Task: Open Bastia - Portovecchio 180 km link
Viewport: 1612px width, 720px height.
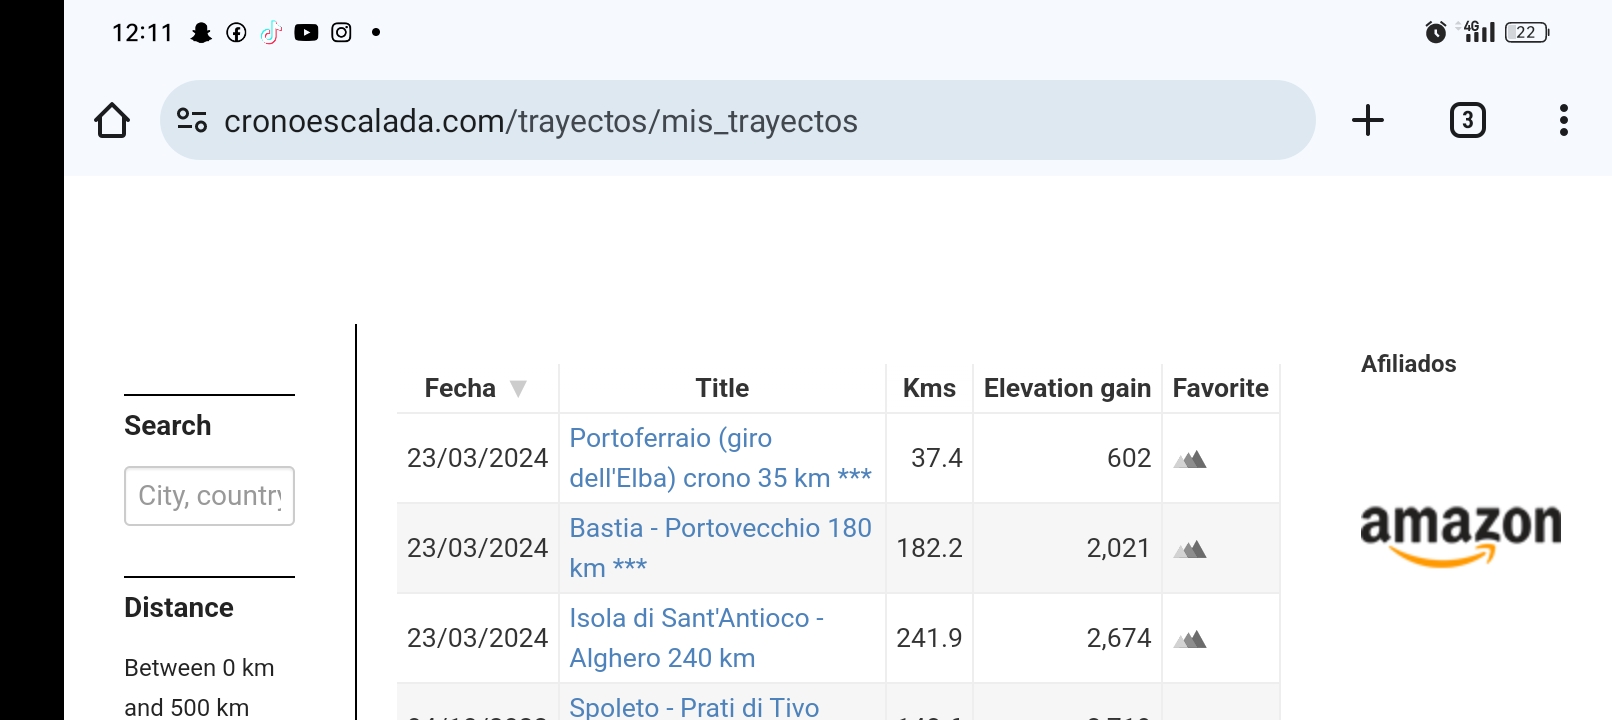Action: pyautogui.click(x=720, y=548)
